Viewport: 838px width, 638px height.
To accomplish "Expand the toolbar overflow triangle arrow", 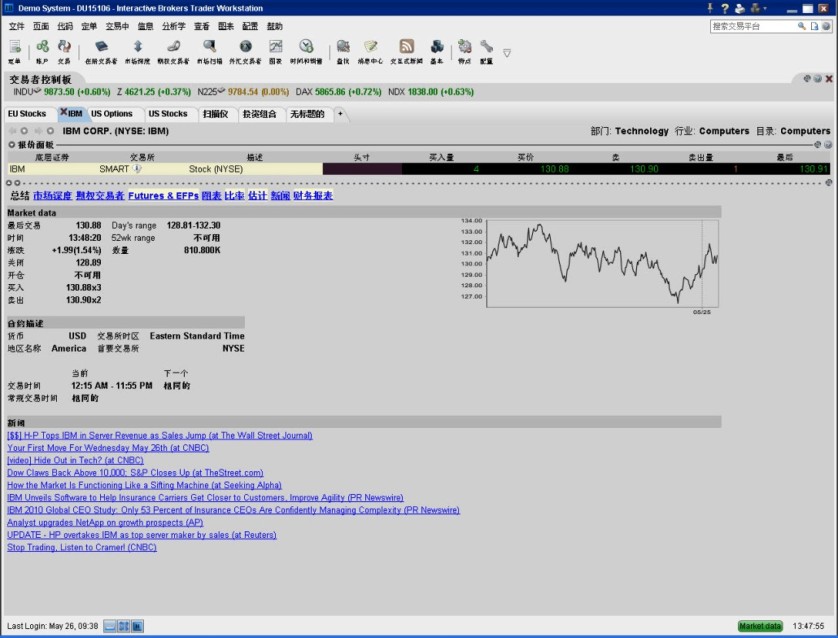I will 507,52.
